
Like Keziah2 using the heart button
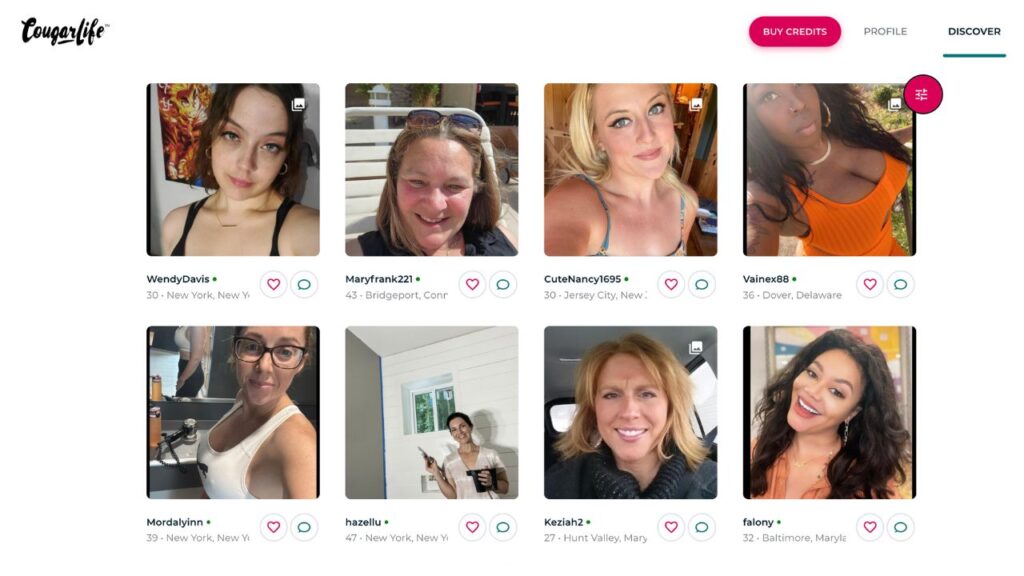tap(671, 527)
